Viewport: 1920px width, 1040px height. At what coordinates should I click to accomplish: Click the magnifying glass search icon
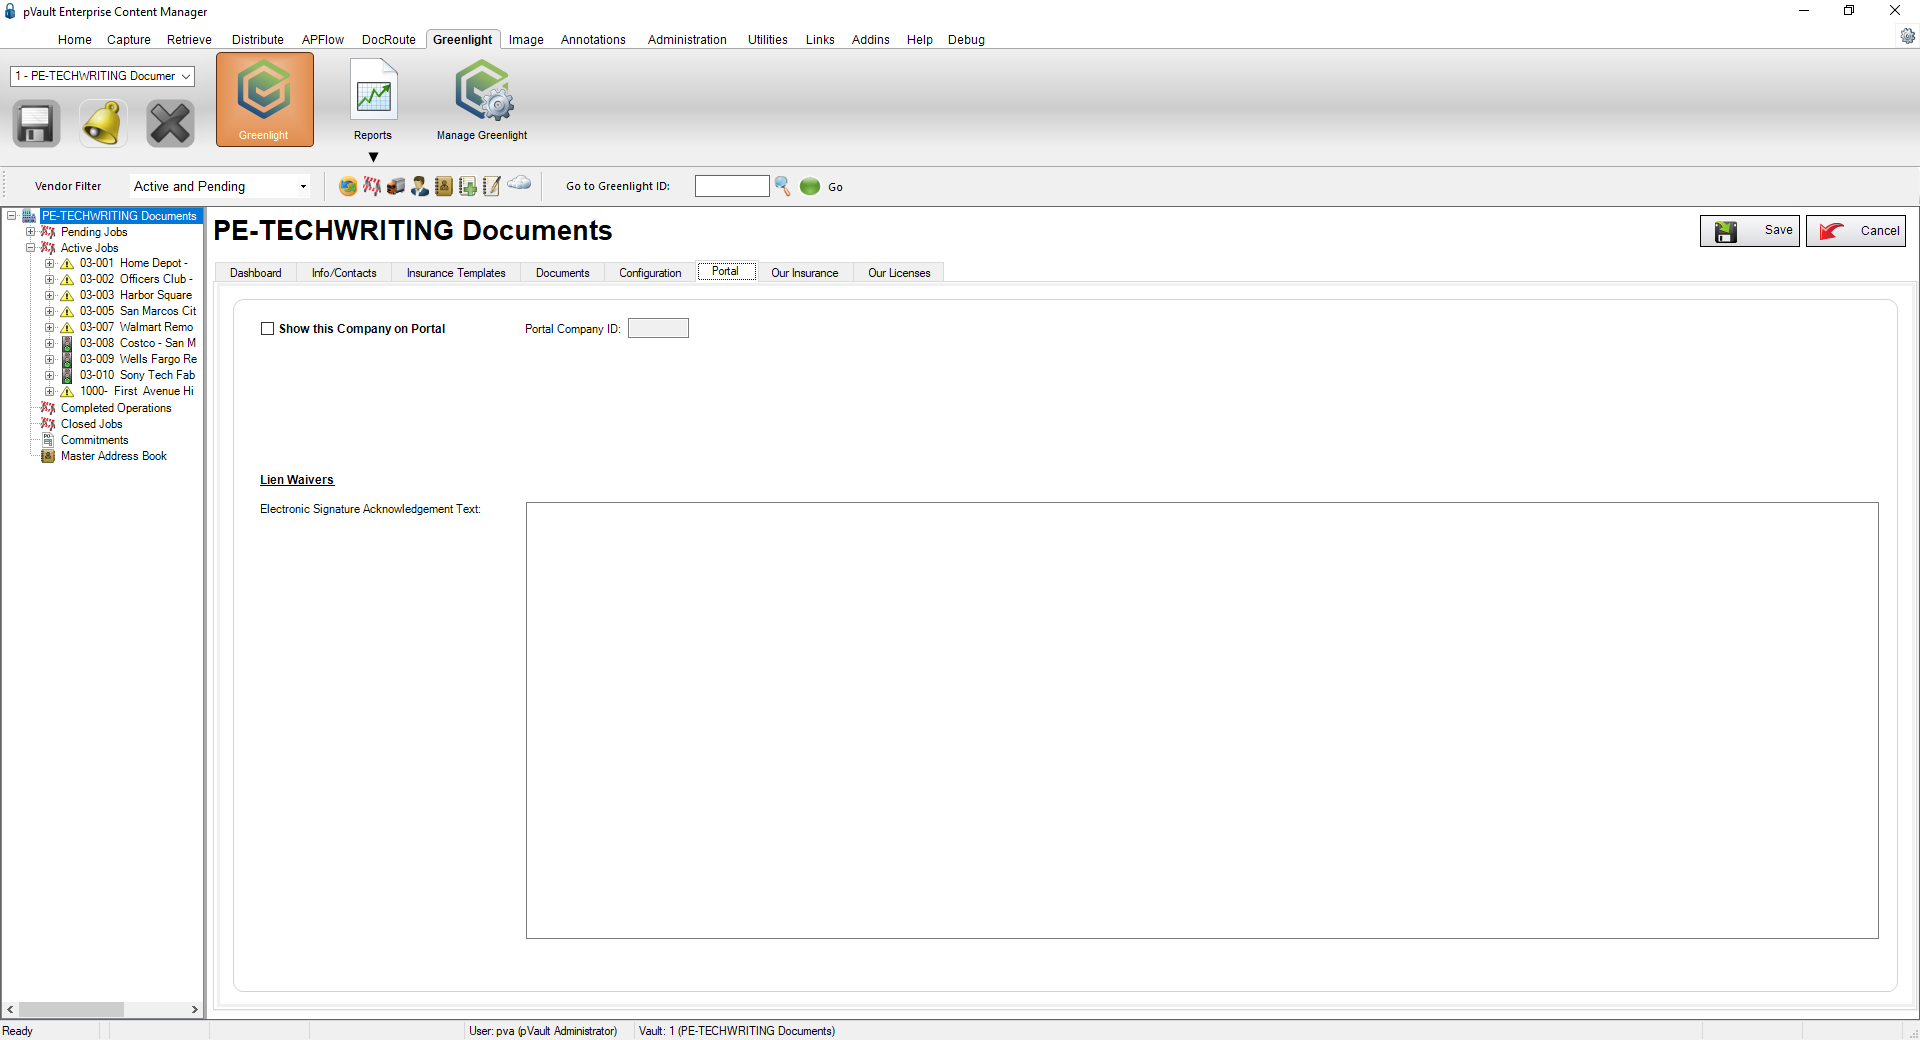[783, 186]
